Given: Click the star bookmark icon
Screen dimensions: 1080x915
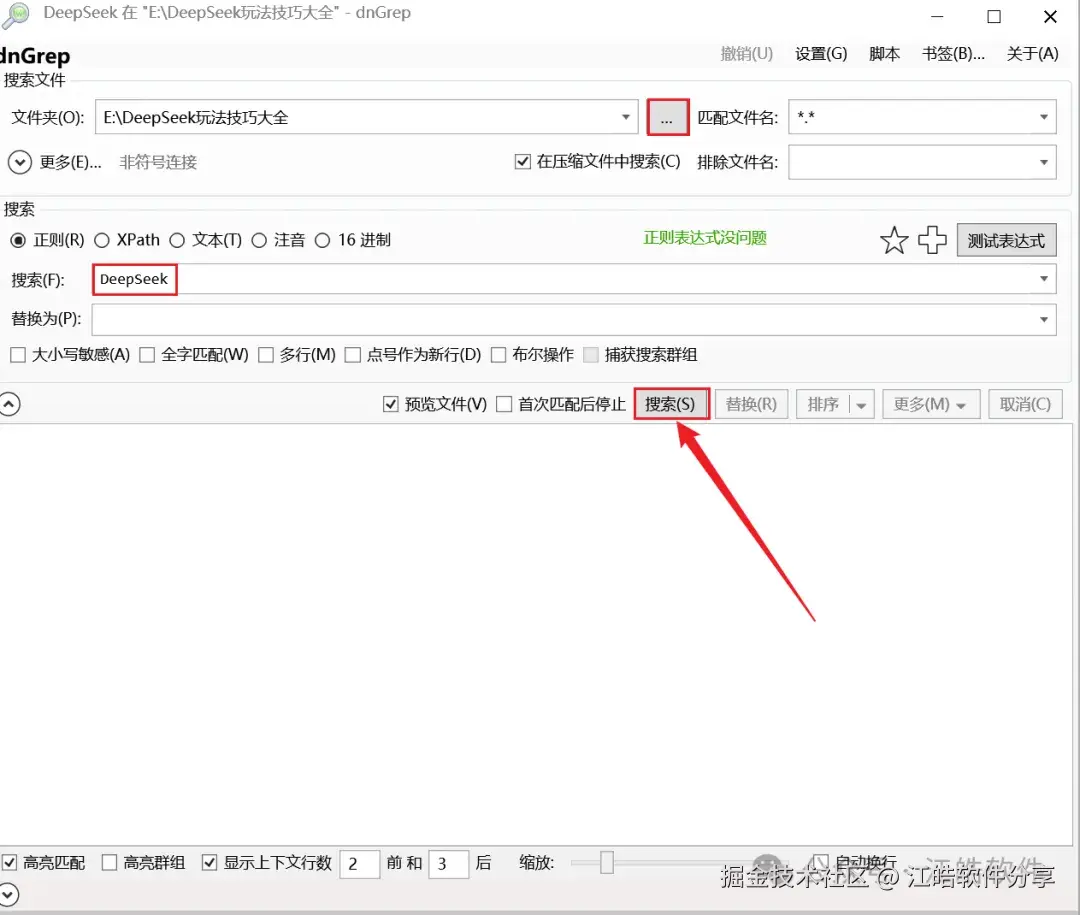Looking at the screenshot, I should [893, 239].
